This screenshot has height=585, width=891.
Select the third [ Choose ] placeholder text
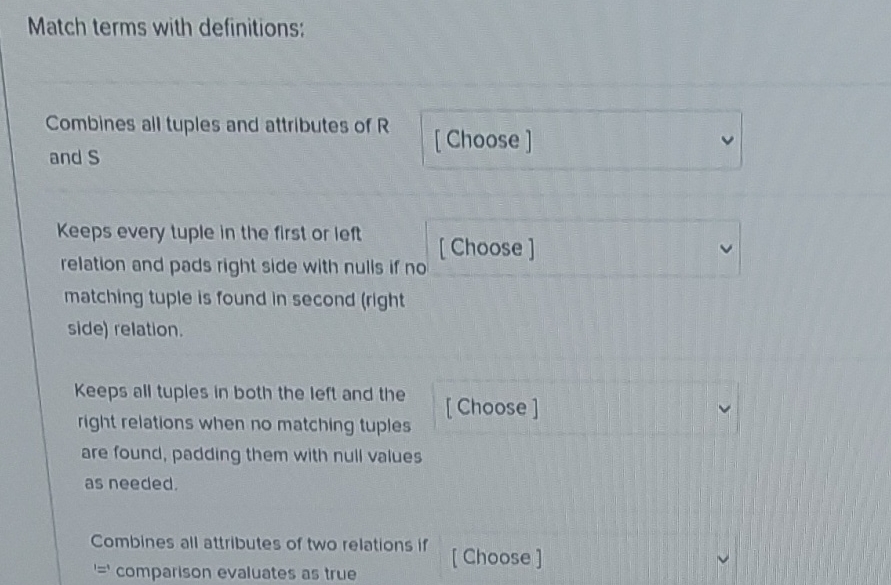(492, 407)
